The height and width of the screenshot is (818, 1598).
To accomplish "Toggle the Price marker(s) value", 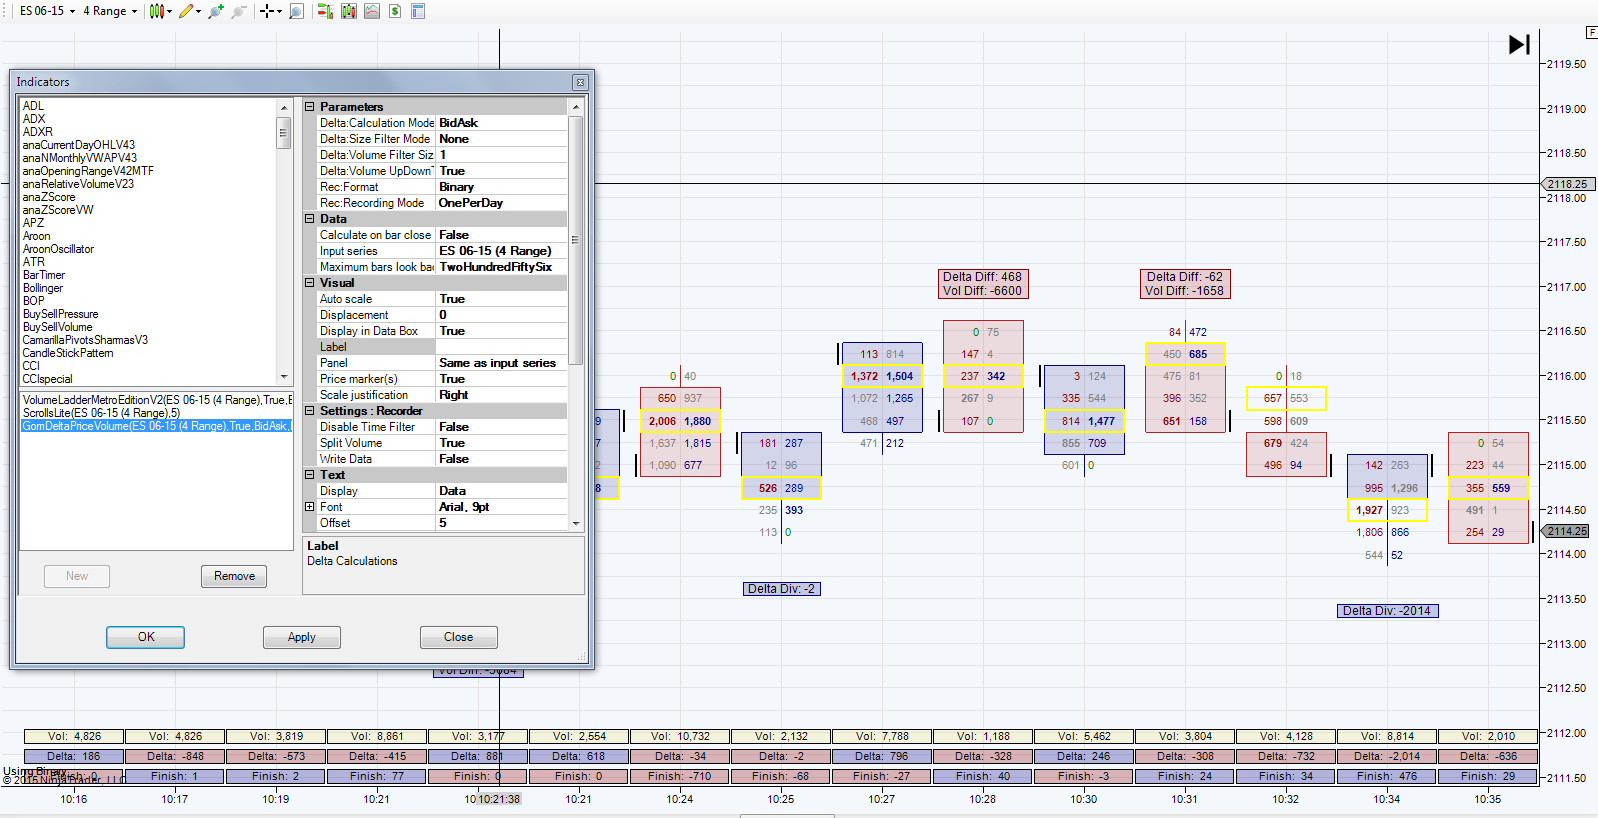I will pos(502,379).
